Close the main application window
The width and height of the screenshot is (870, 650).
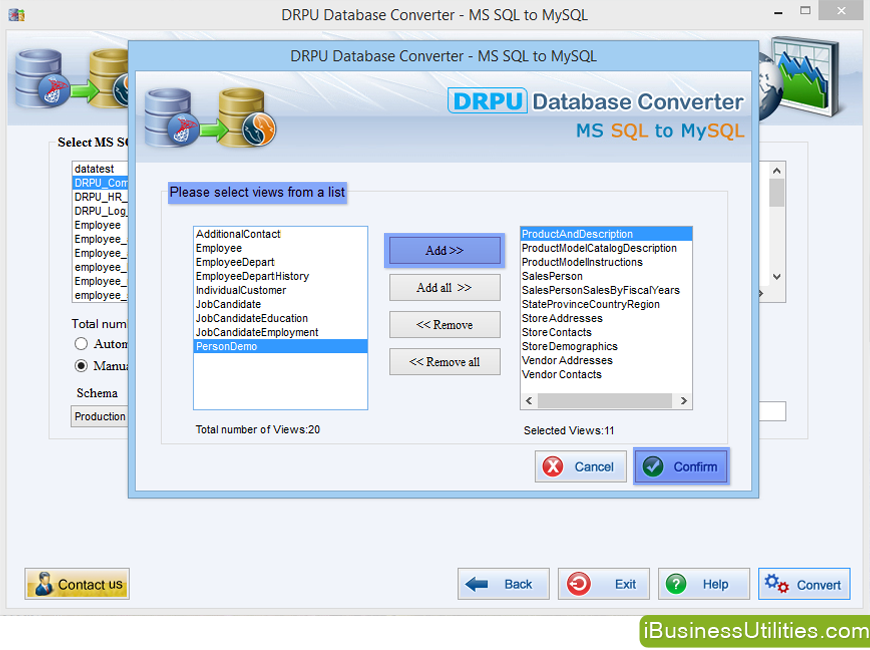pyautogui.click(x=841, y=11)
